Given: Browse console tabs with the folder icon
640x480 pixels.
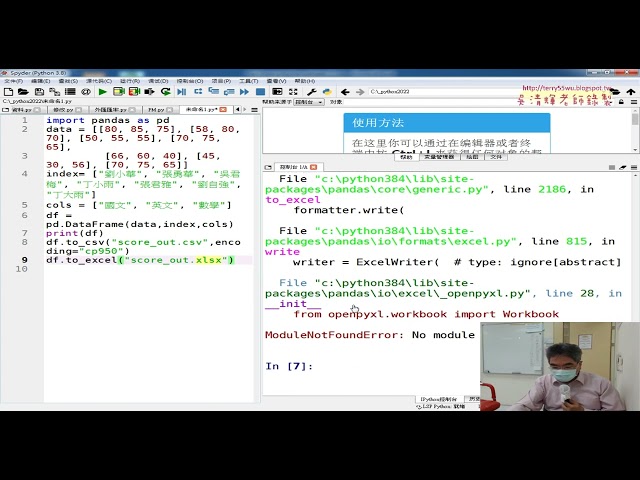Looking at the screenshot, I should [x=268, y=167].
